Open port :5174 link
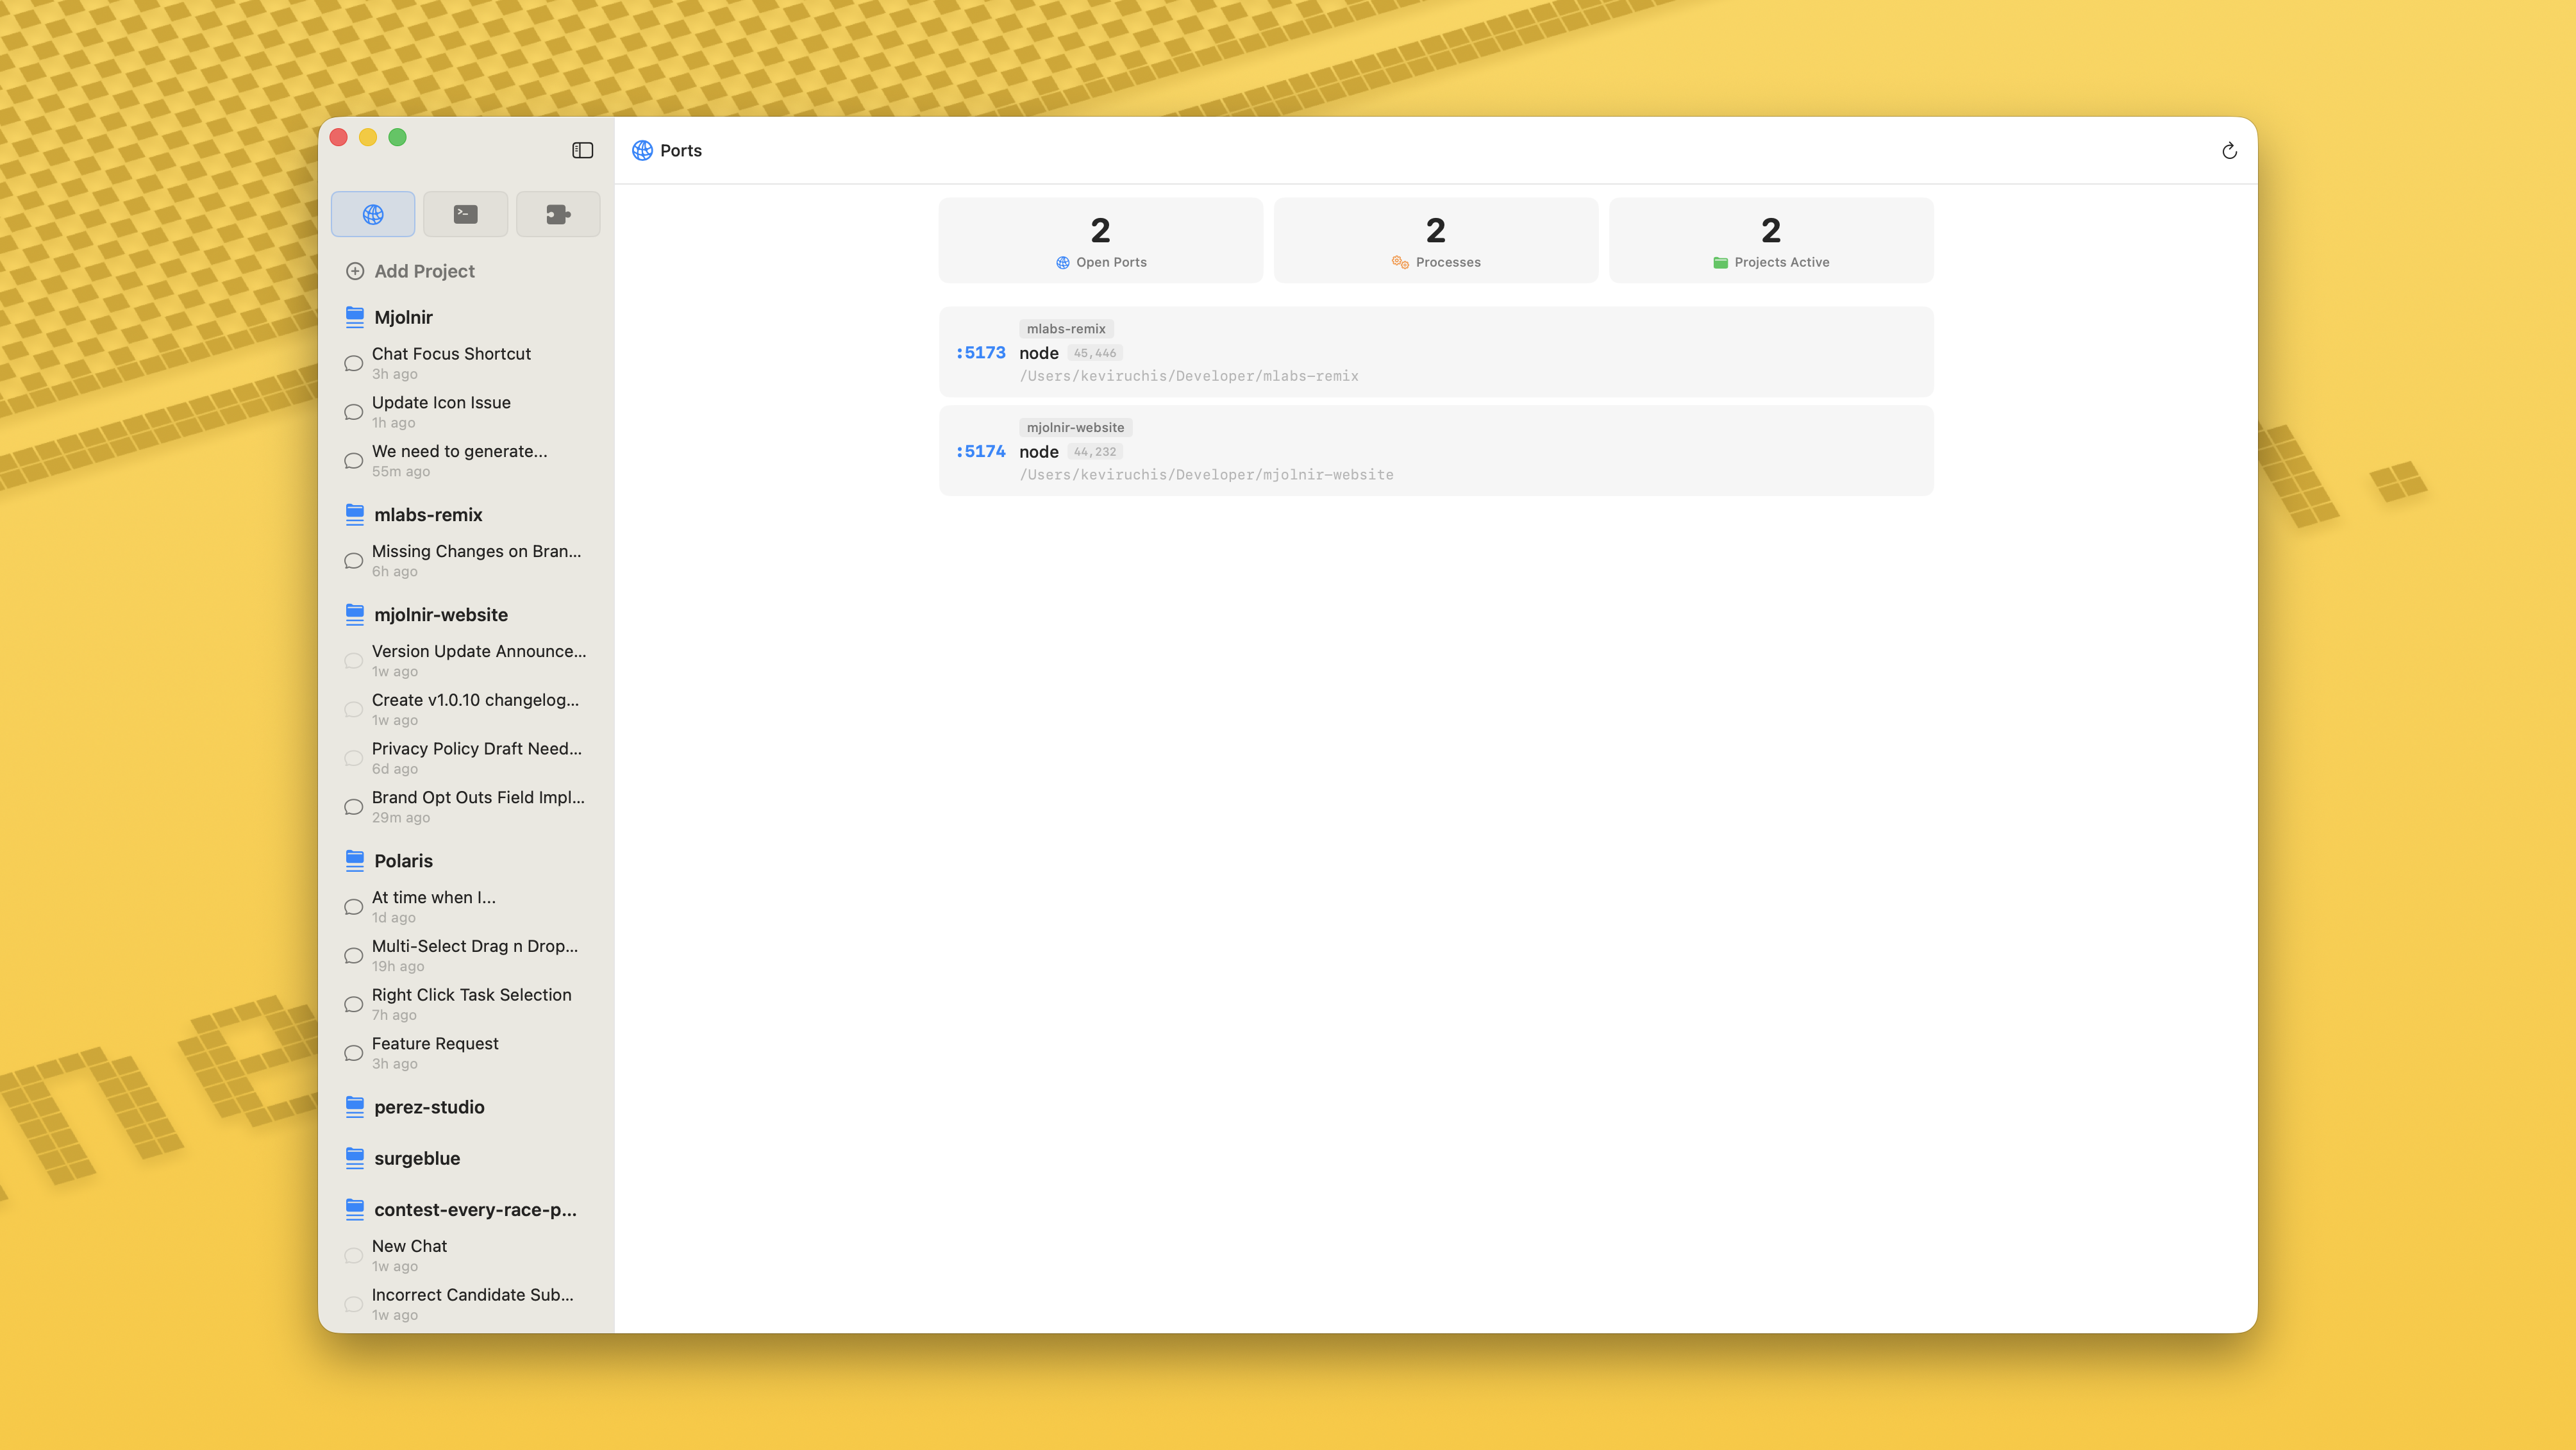The height and width of the screenshot is (1450, 2576). pos(980,452)
